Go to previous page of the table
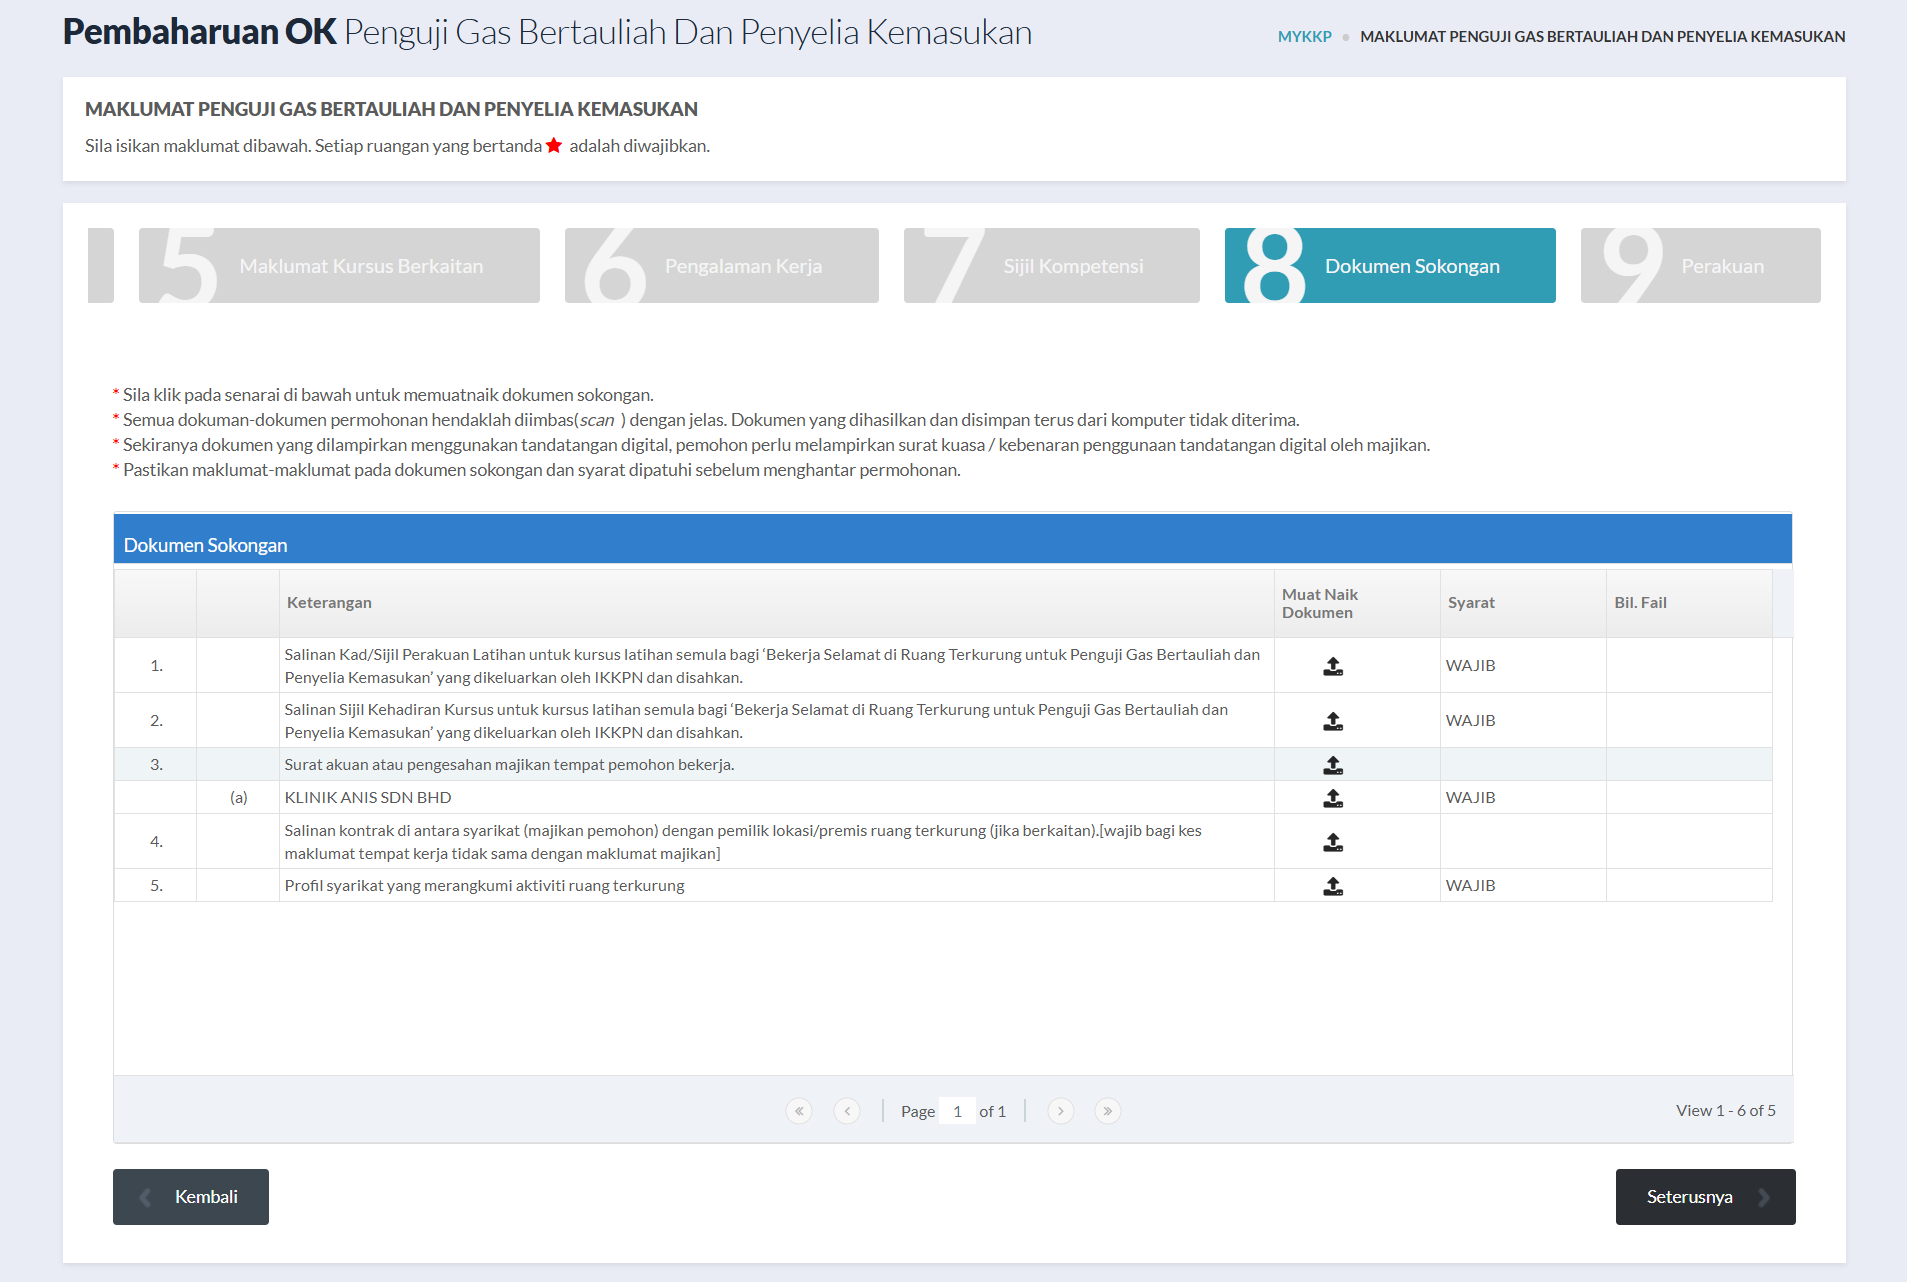The width and height of the screenshot is (1907, 1282). point(847,1111)
